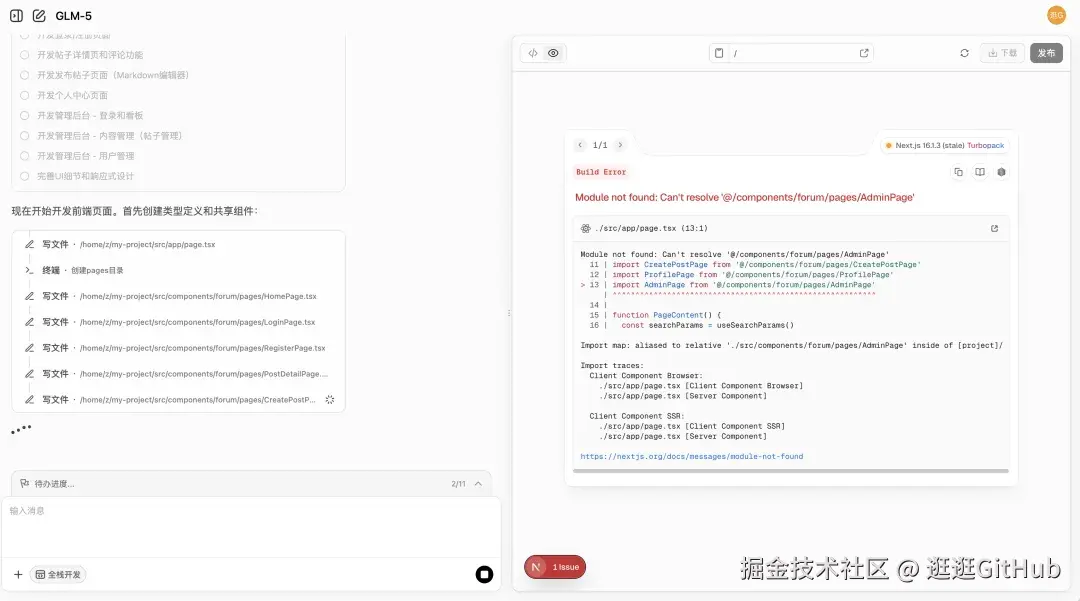Copy the build error details

point(958,172)
